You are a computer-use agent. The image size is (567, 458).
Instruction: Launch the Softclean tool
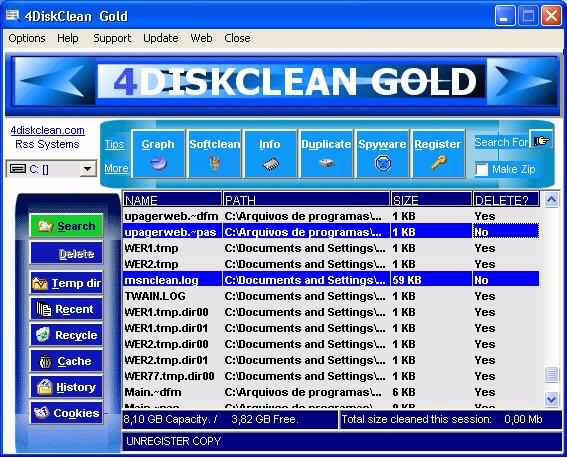pyautogui.click(x=214, y=154)
